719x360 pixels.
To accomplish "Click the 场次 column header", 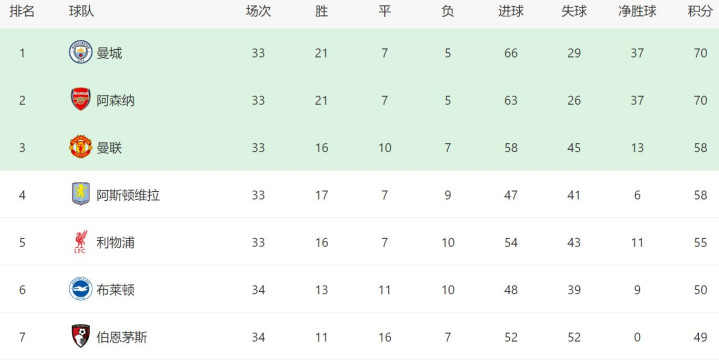I will click(x=258, y=12).
